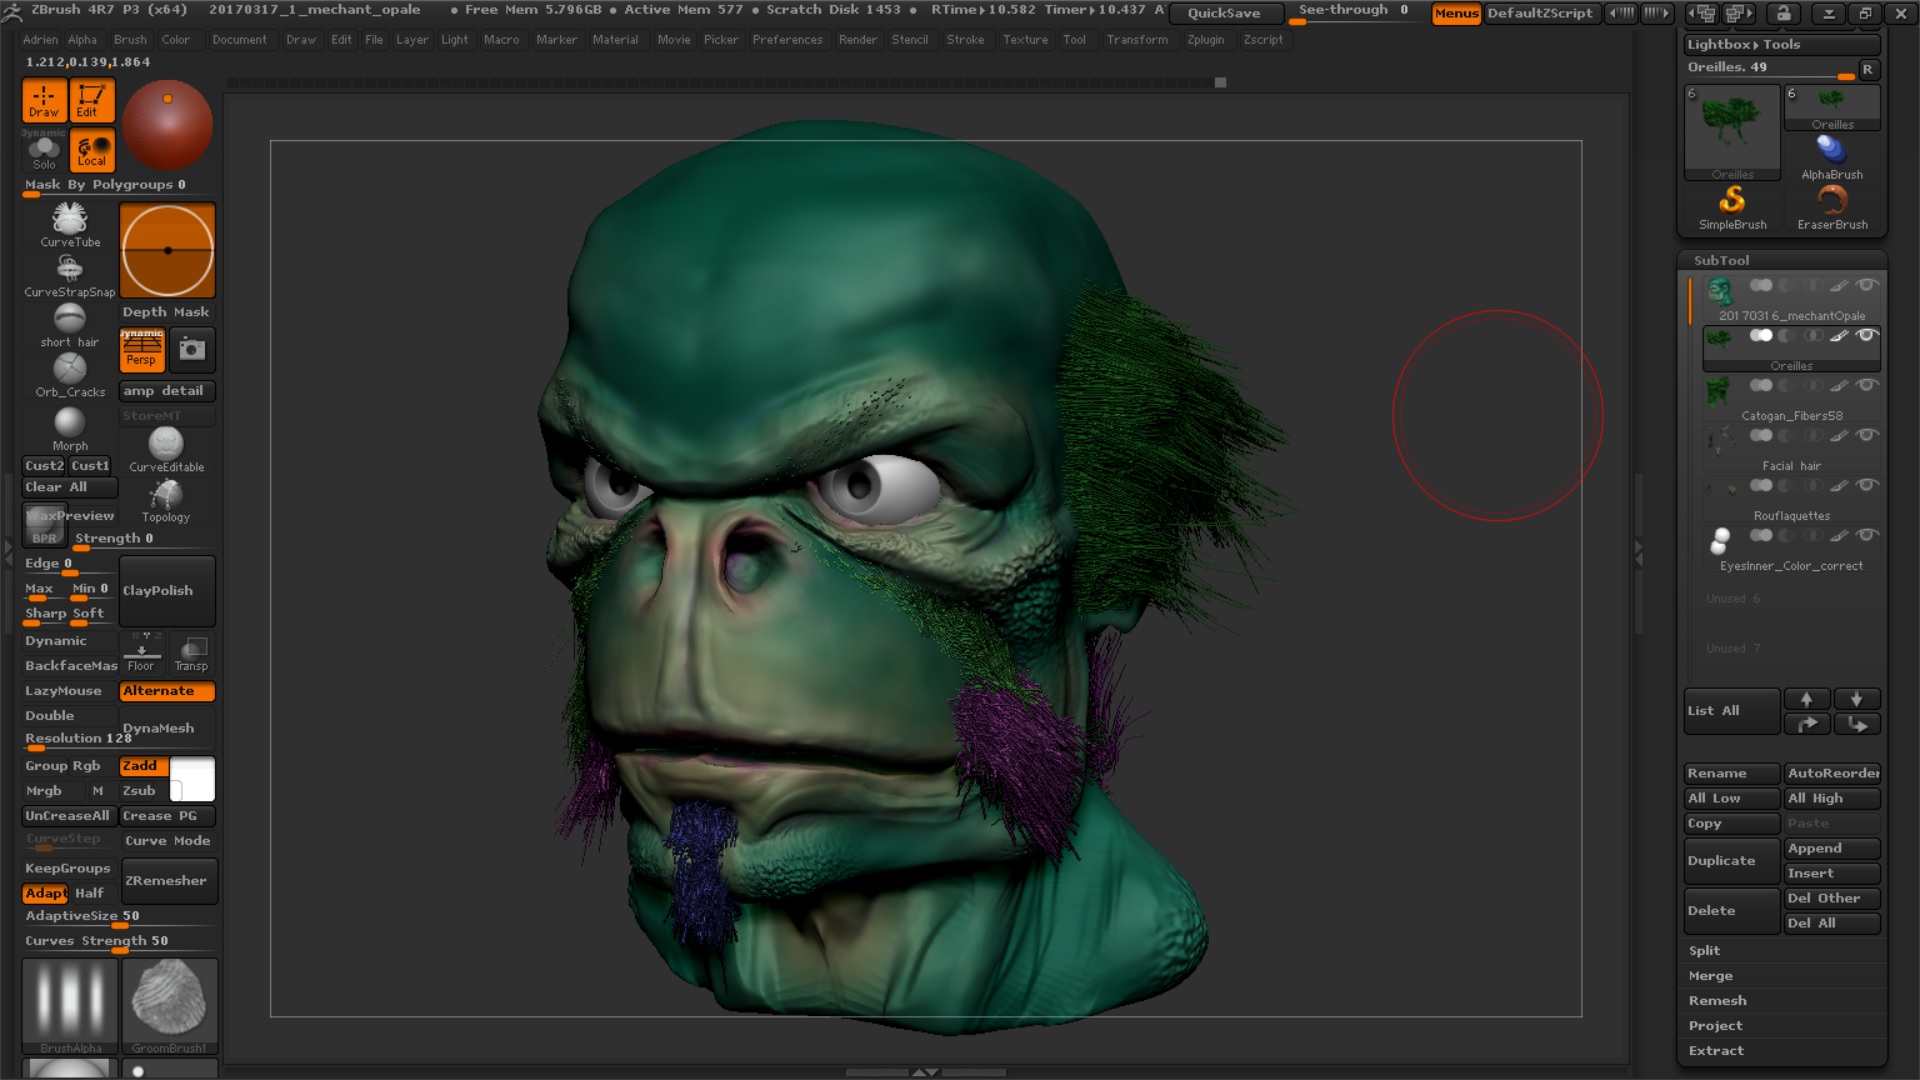
Task: Expand the Project section
Action: point(1715,1026)
